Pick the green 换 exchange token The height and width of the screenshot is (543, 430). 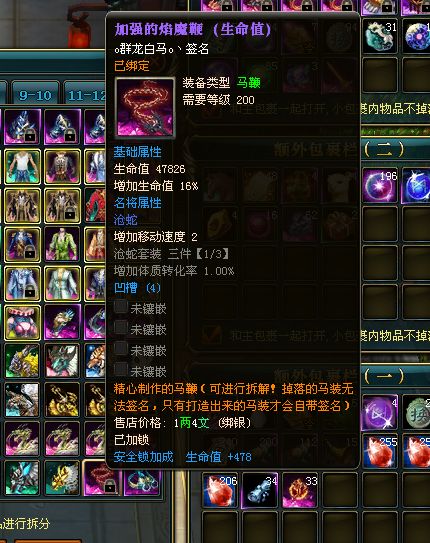pos(417,412)
